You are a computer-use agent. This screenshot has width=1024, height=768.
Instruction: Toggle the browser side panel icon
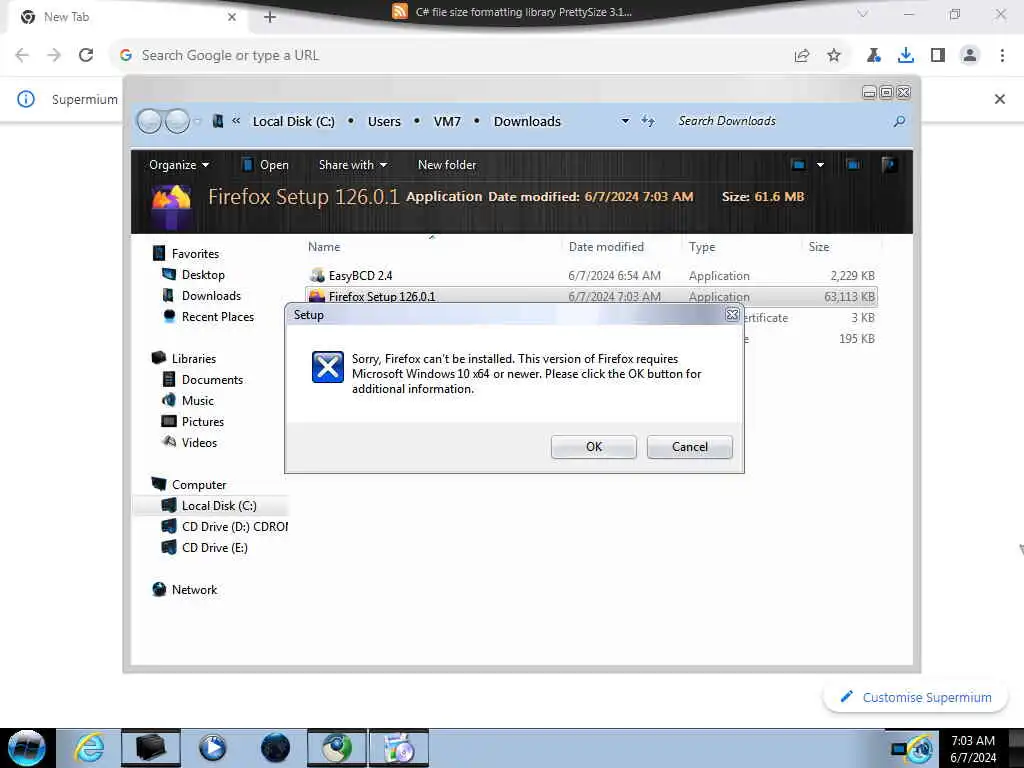tap(938, 56)
